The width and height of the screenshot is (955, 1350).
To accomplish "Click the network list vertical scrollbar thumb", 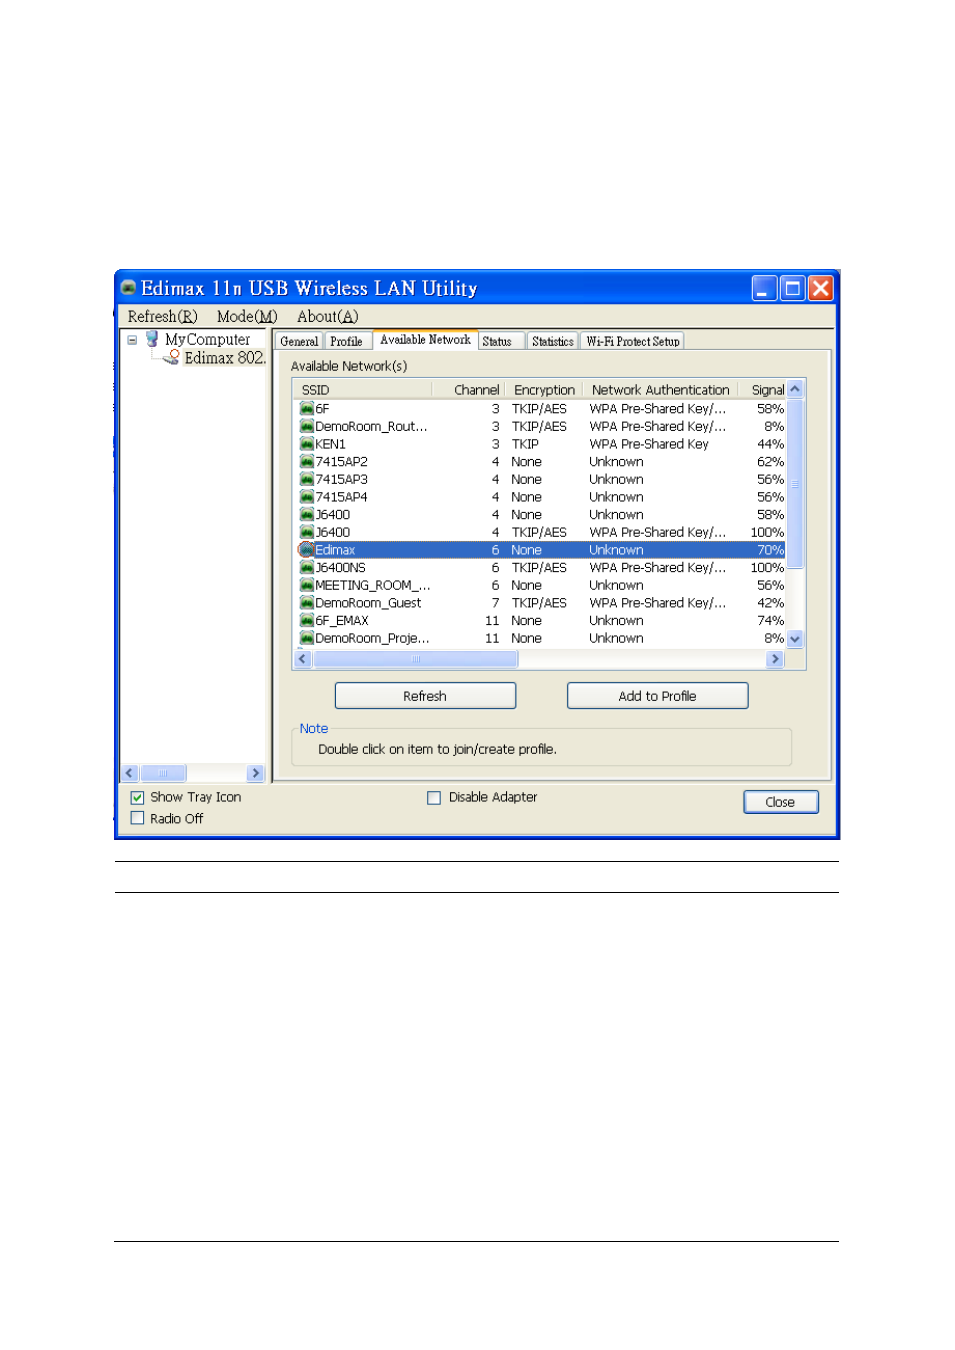I will (x=795, y=484).
